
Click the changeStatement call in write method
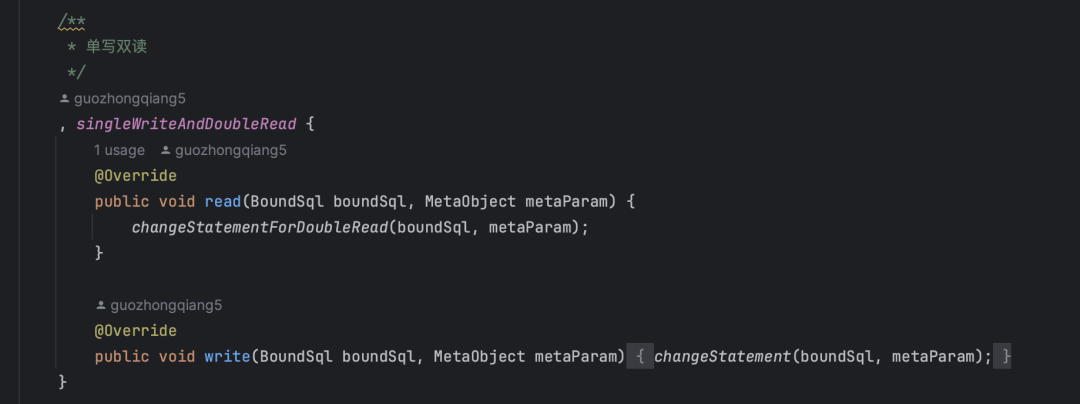pos(722,357)
